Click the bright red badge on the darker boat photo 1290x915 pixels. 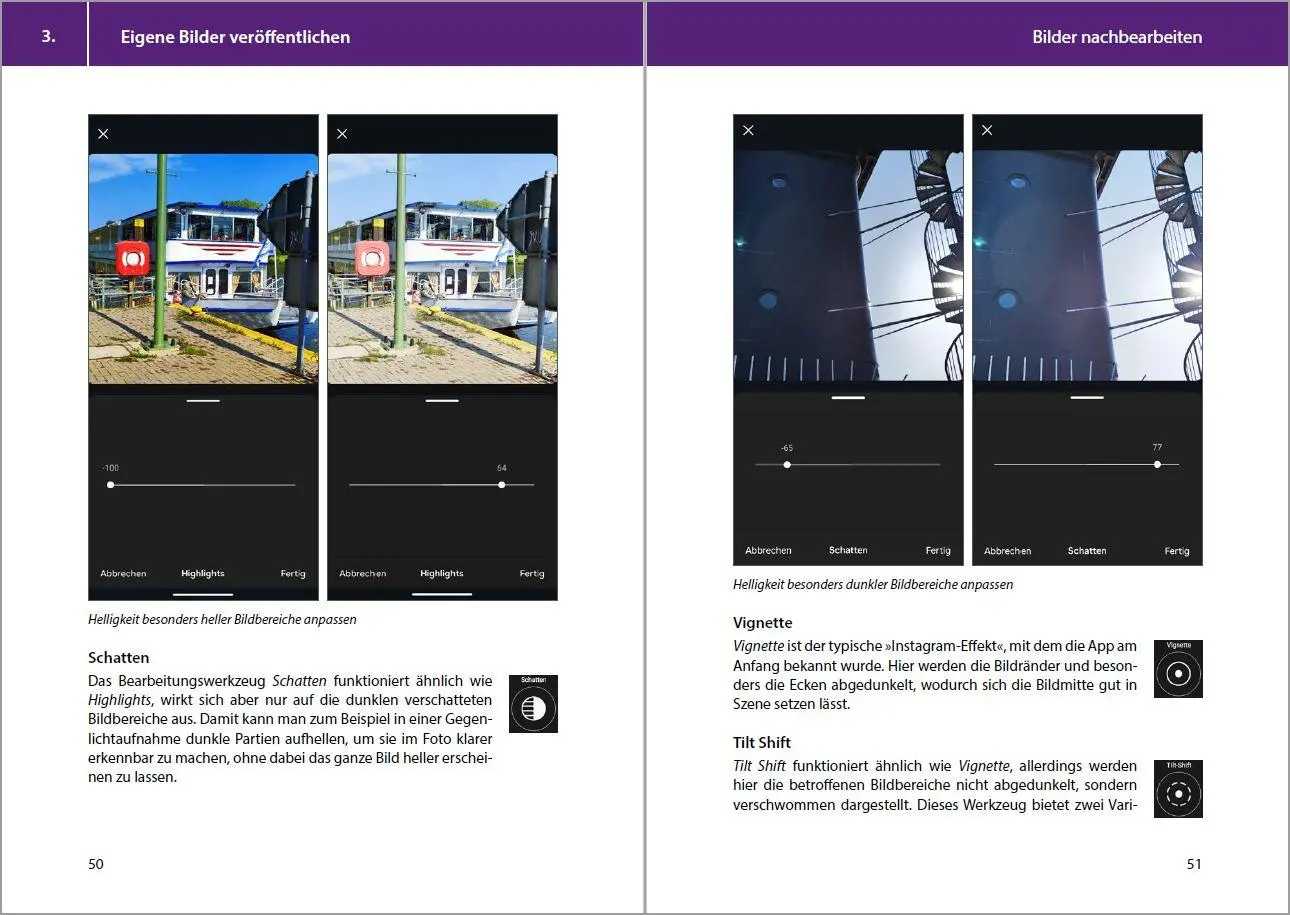pyautogui.click(x=132, y=258)
